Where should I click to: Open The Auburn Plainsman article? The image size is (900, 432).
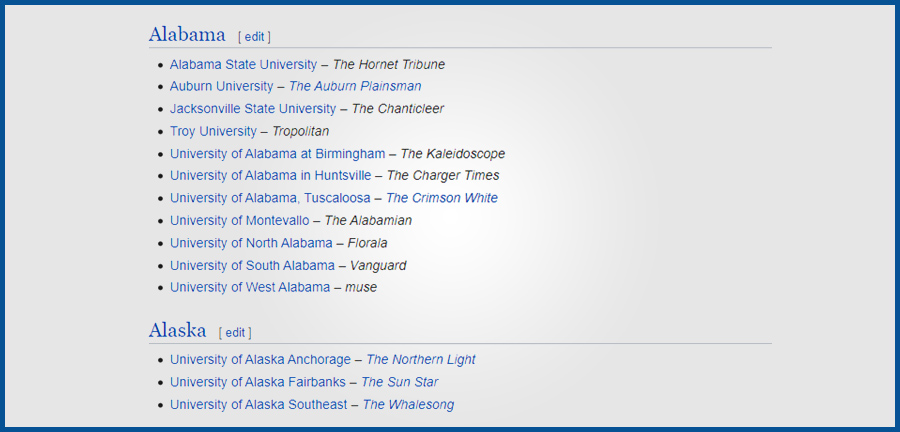click(x=355, y=87)
